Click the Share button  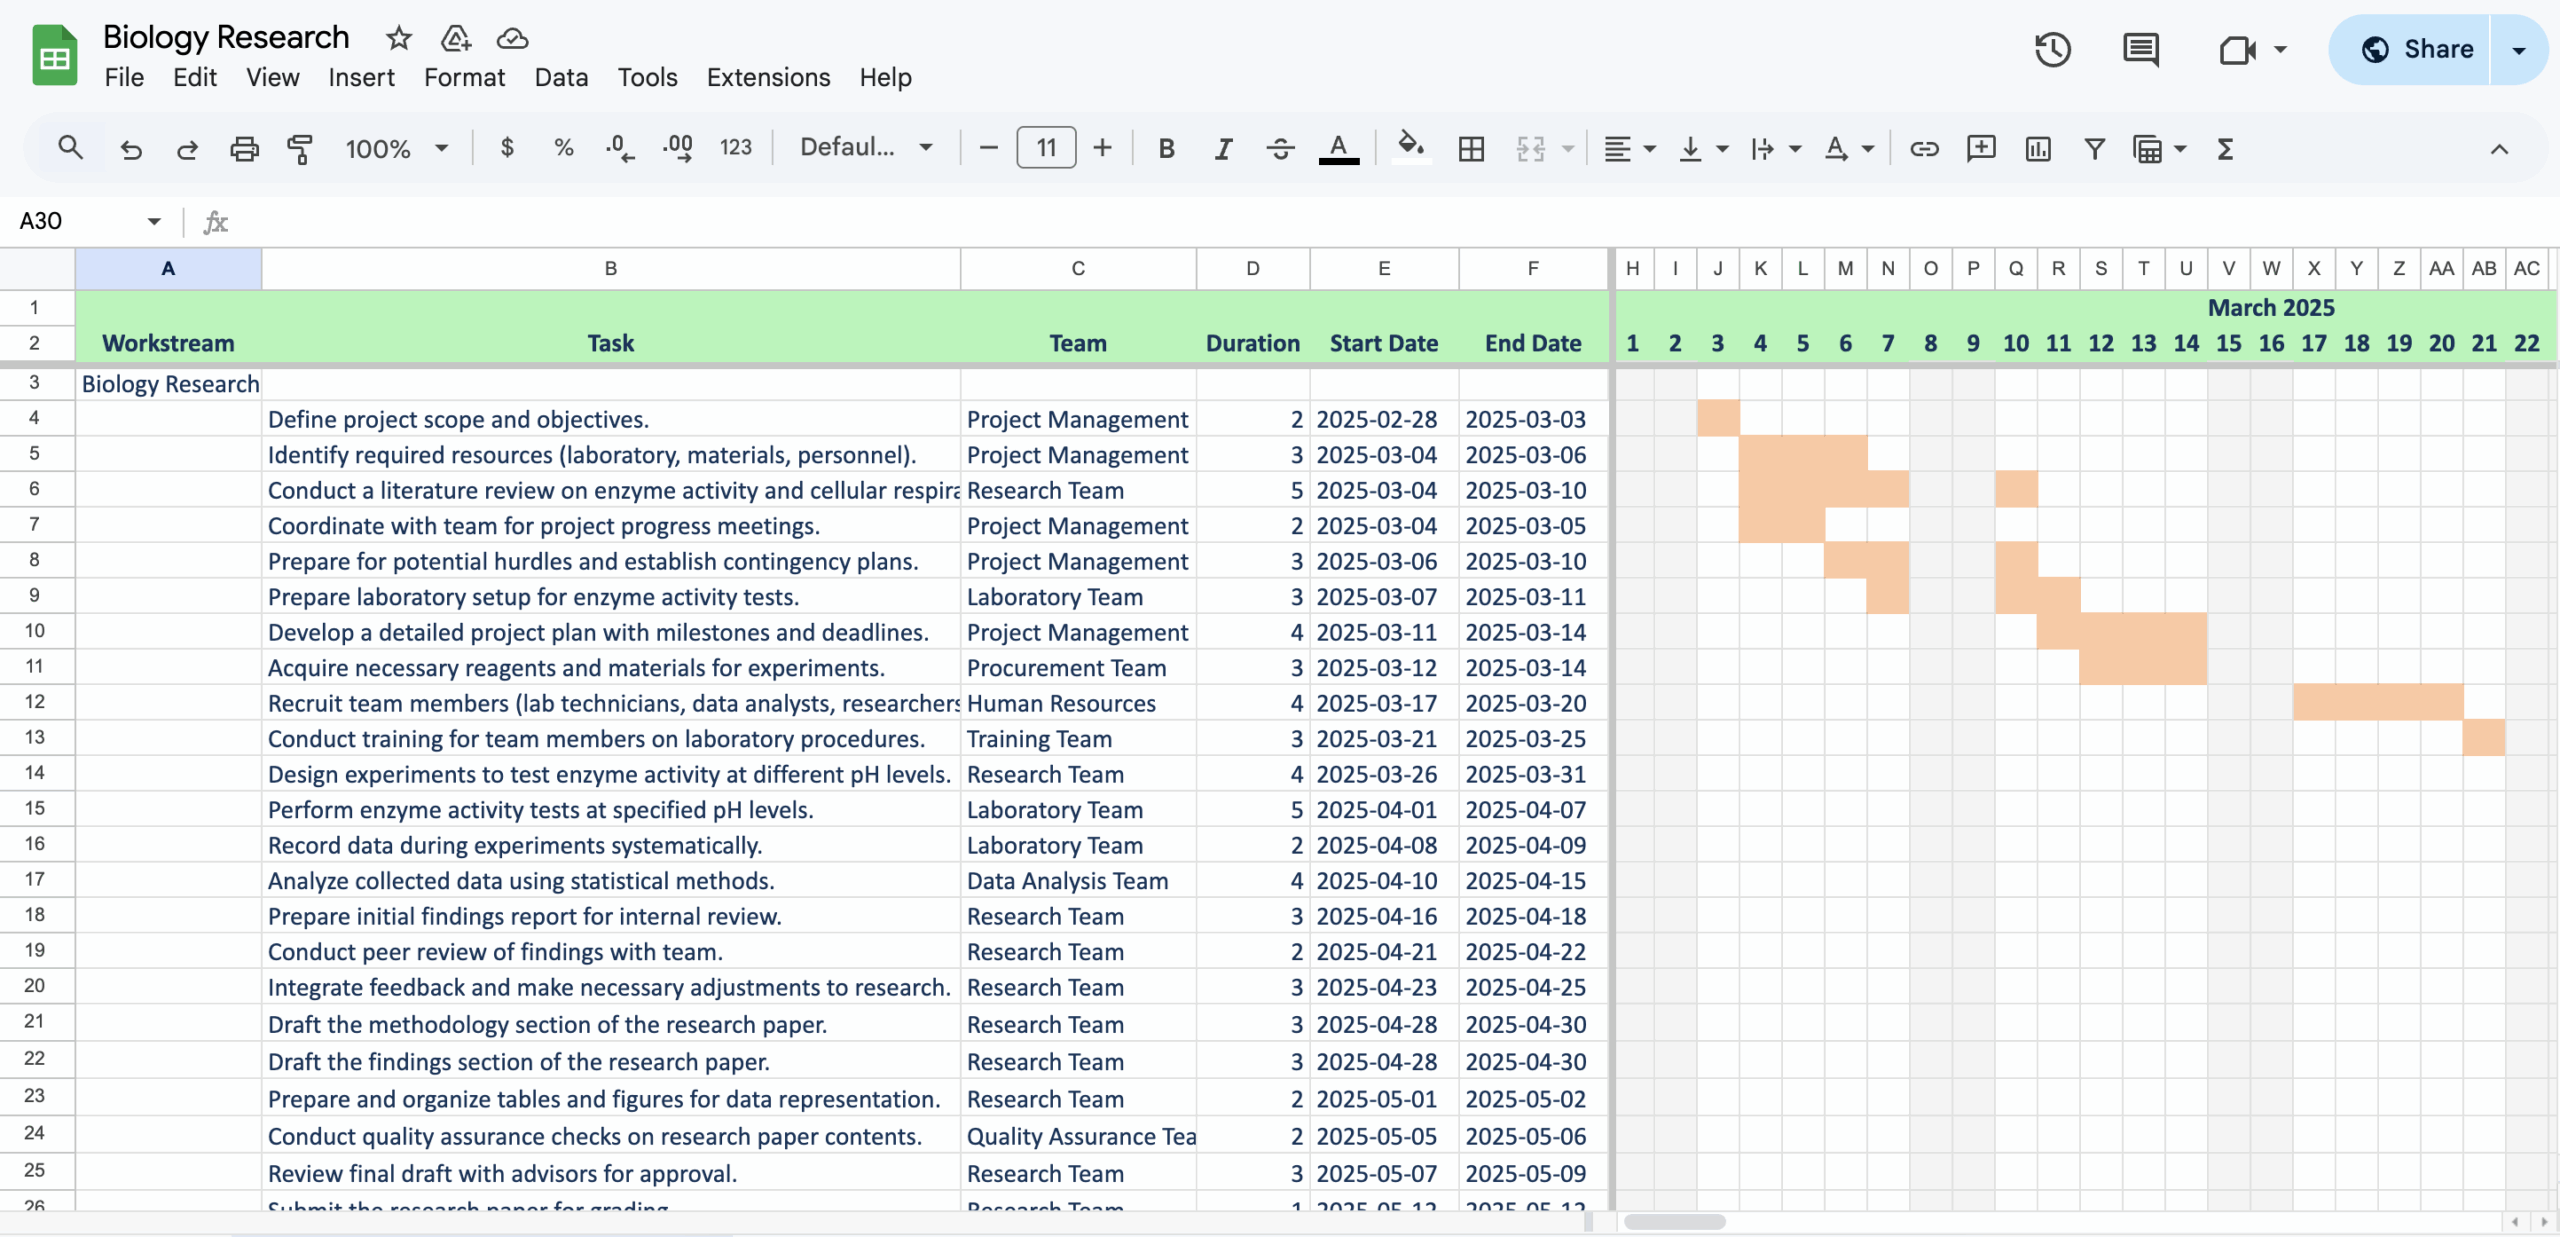pyautogui.click(x=2416, y=49)
